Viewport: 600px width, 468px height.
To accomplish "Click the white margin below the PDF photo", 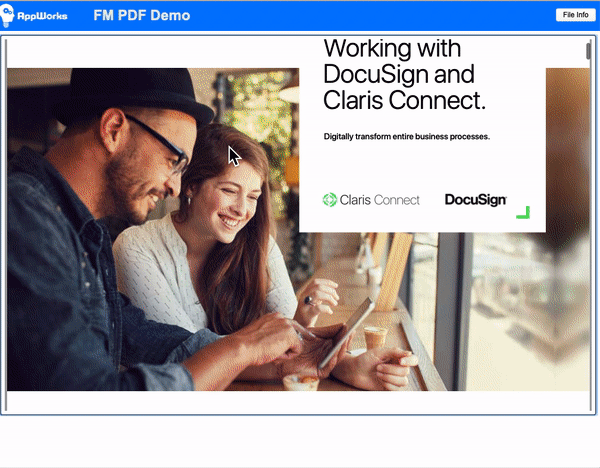I will tap(298, 402).
